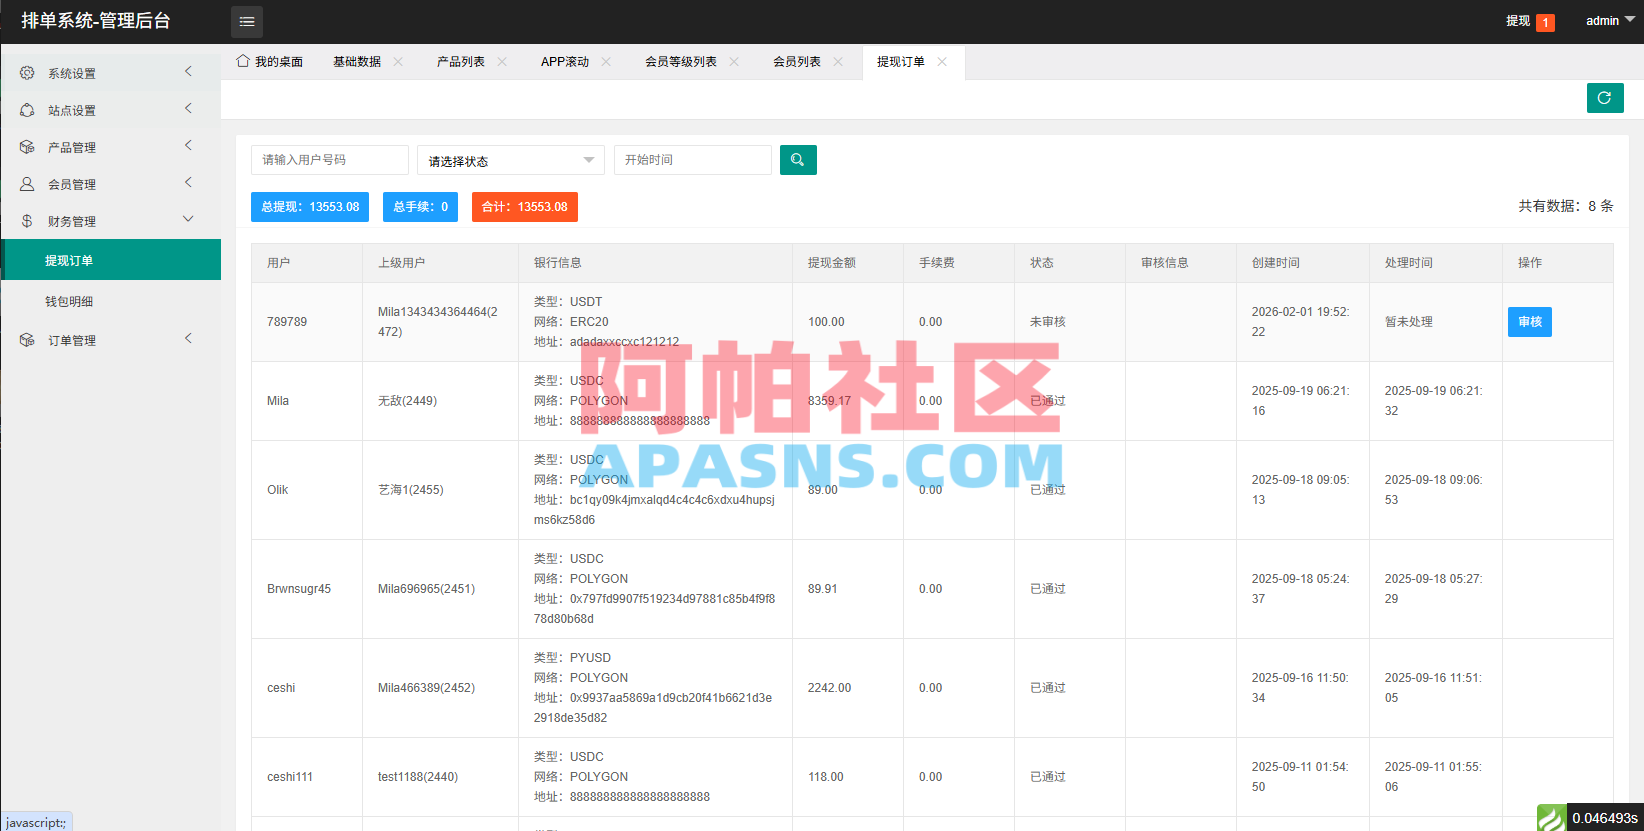Close the 会员等级列表 tab
The width and height of the screenshot is (1644, 831).
pos(734,62)
